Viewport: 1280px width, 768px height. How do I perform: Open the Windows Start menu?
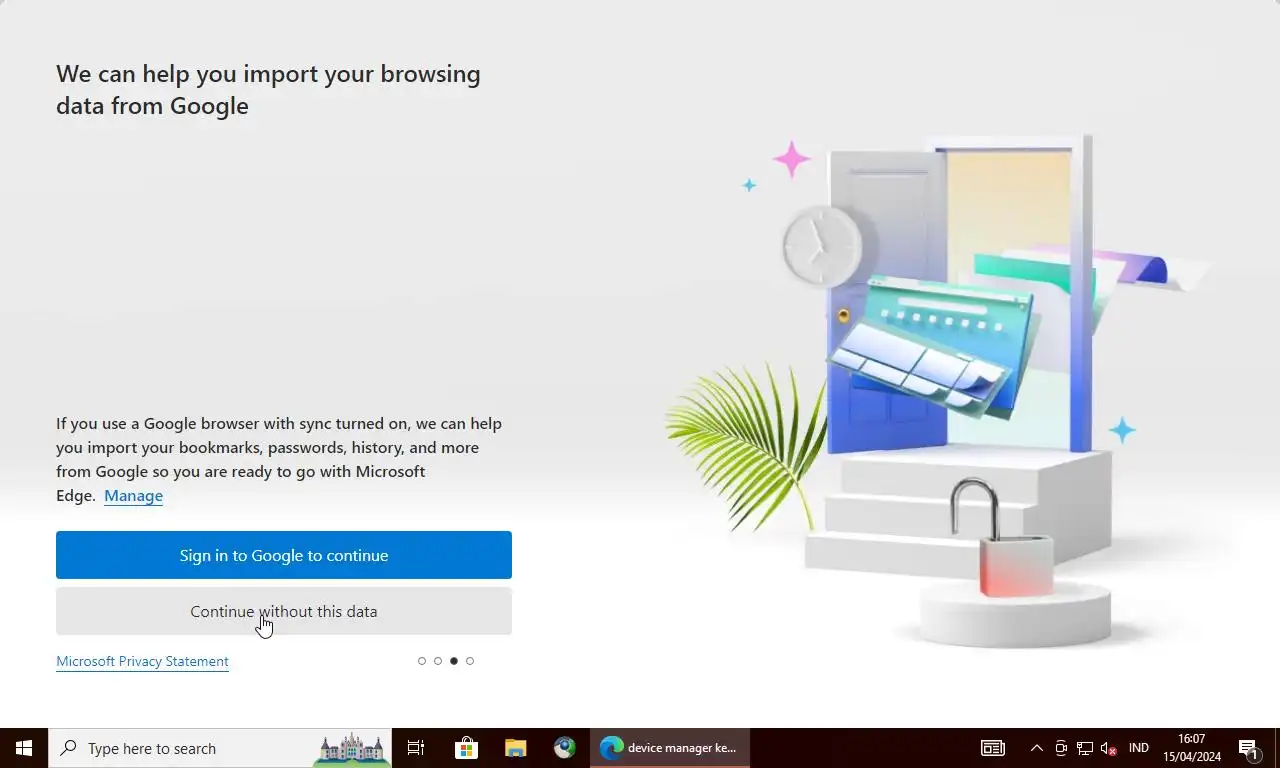pyautogui.click(x=24, y=748)
